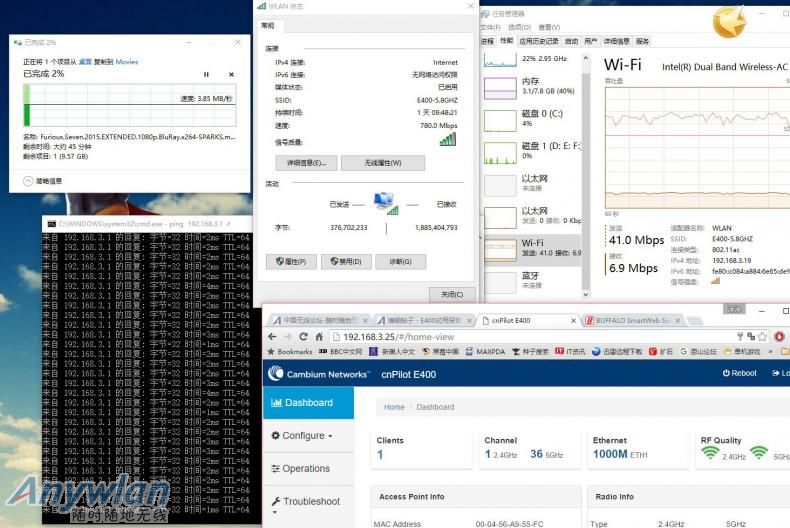Select 内存 performance item in Task Manager

point(532,87)
